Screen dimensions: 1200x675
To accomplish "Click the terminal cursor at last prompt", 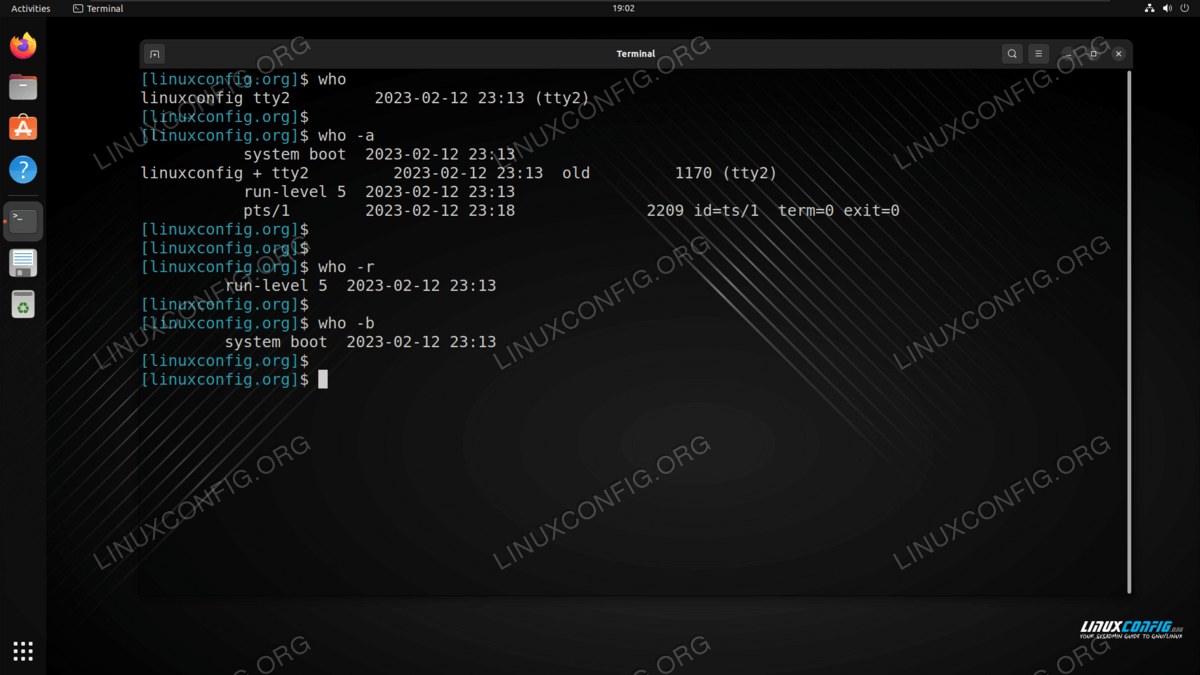I will click(323, 380).
